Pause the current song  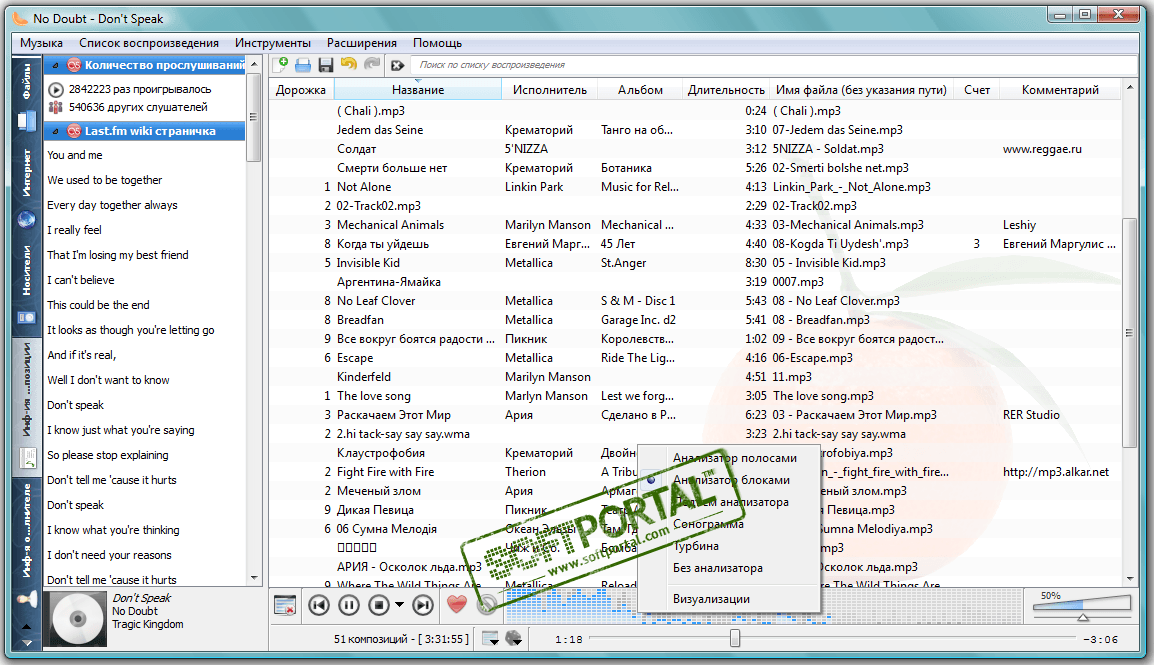(349, 605)
